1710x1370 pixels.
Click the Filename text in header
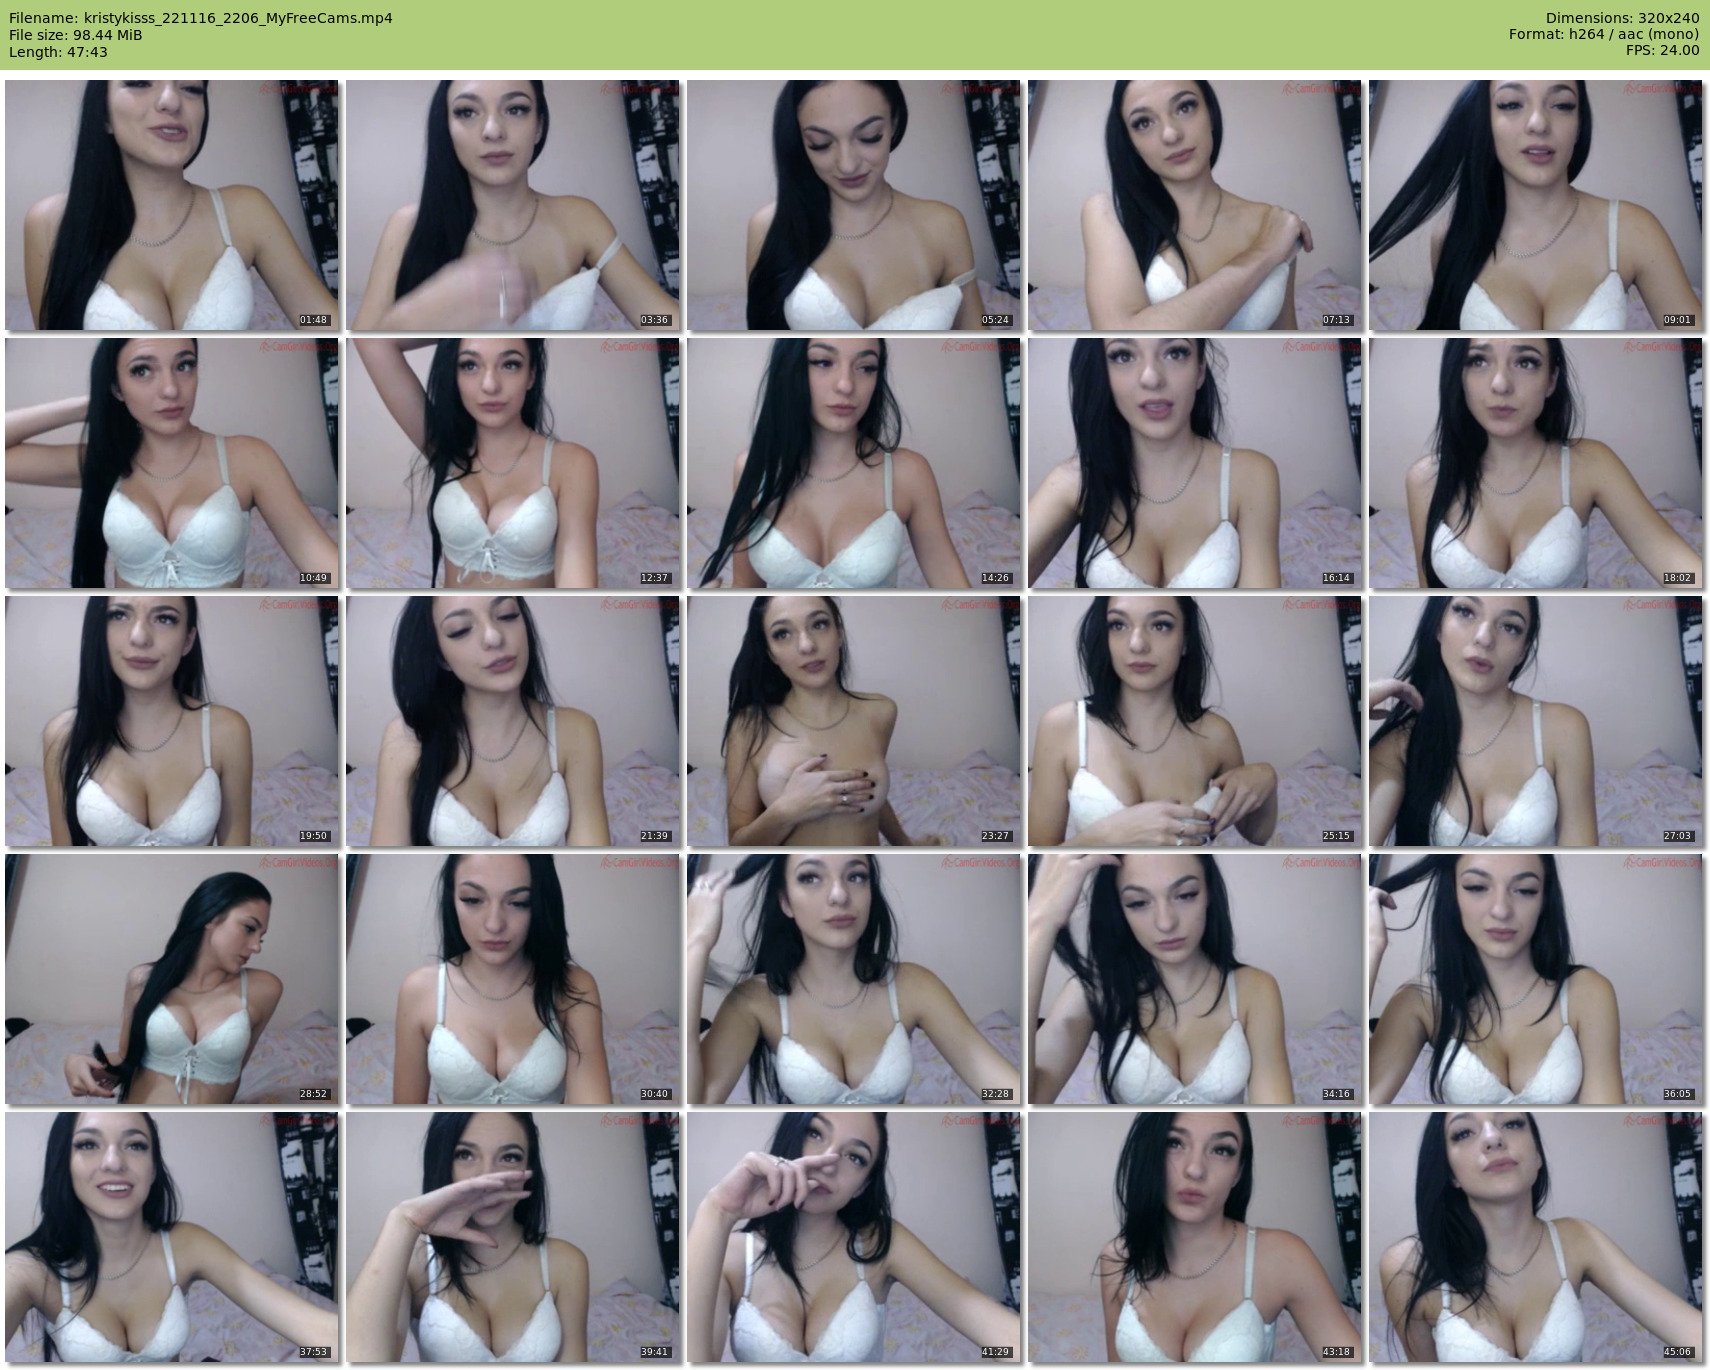coord(200,18)
